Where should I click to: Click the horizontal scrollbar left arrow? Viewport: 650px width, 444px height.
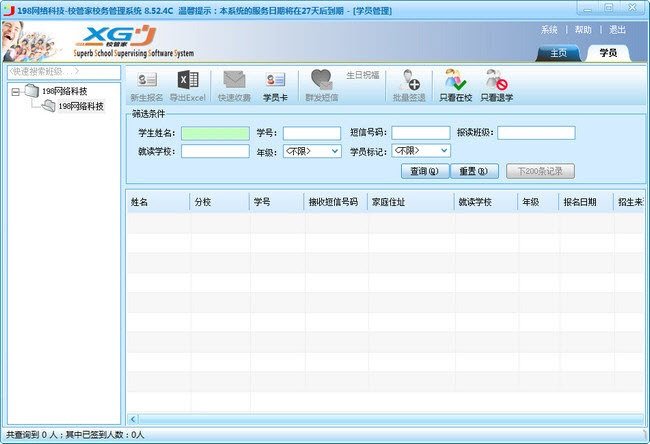click(133, 419)
